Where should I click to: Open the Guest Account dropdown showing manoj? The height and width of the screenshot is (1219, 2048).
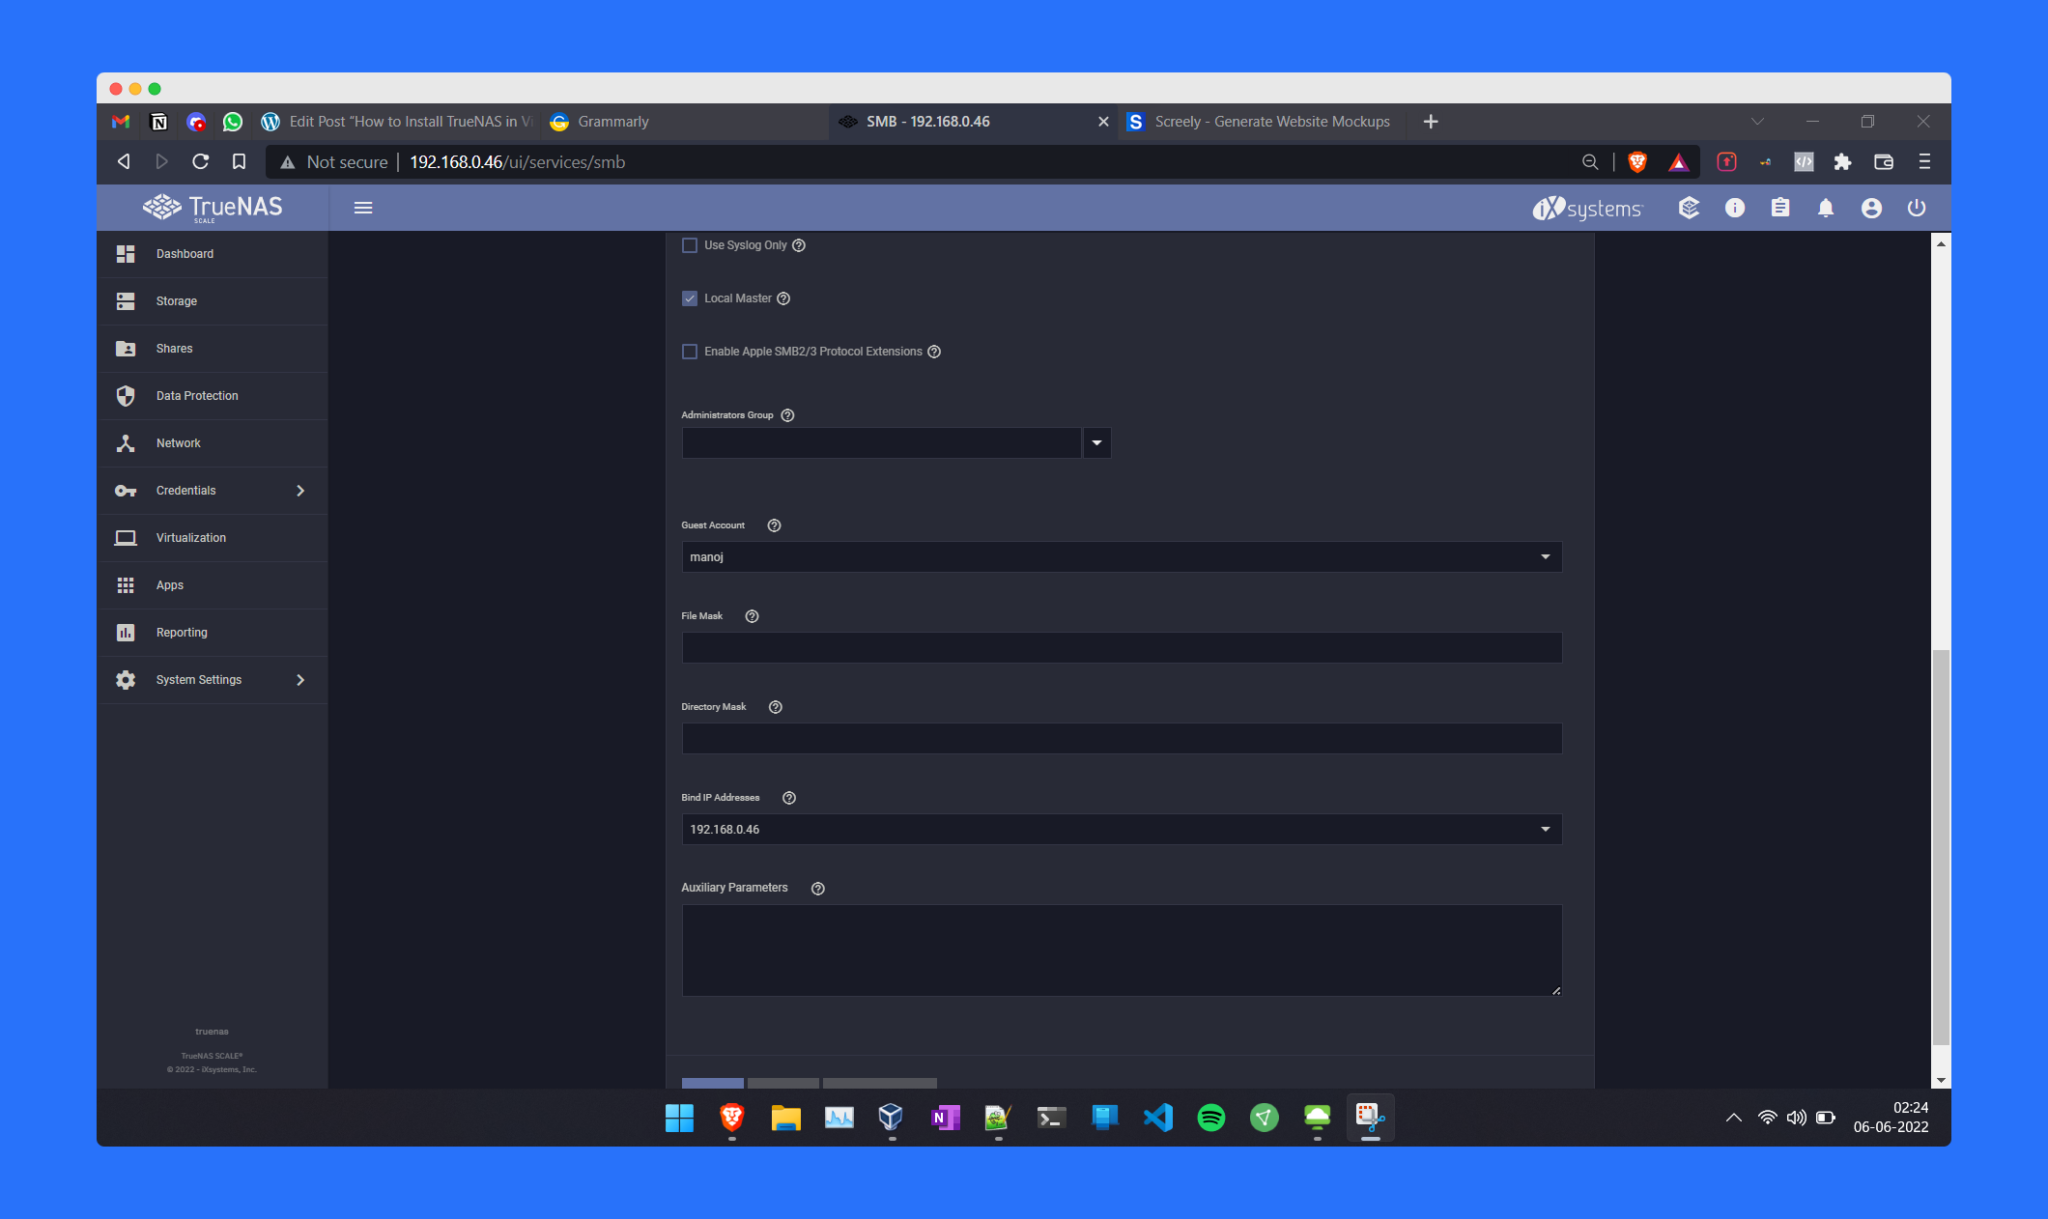pyautogui.click(x=1545, y=556)
